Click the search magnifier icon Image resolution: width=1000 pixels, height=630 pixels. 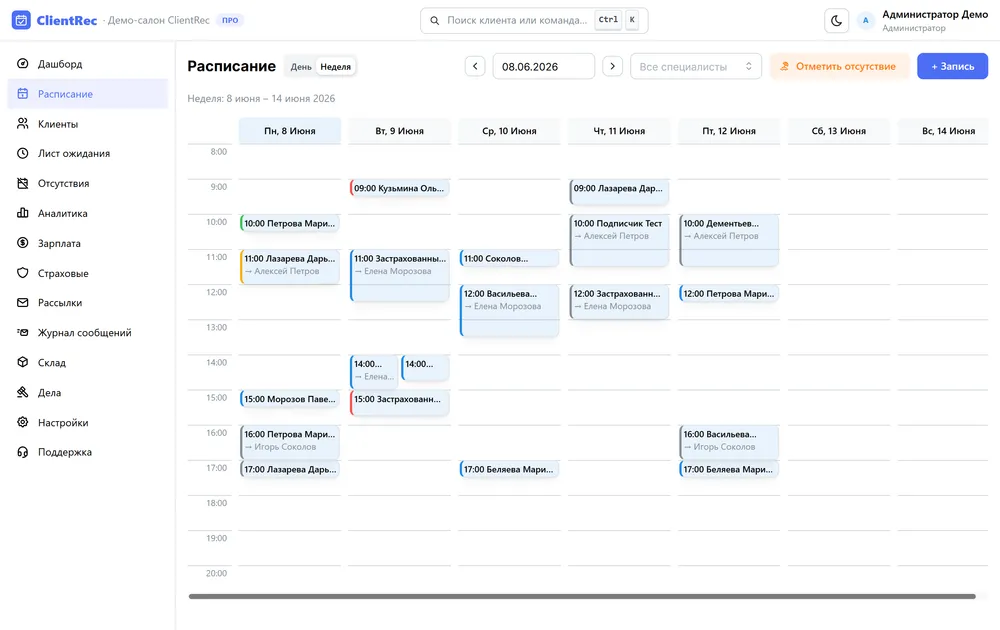[434, 20]
